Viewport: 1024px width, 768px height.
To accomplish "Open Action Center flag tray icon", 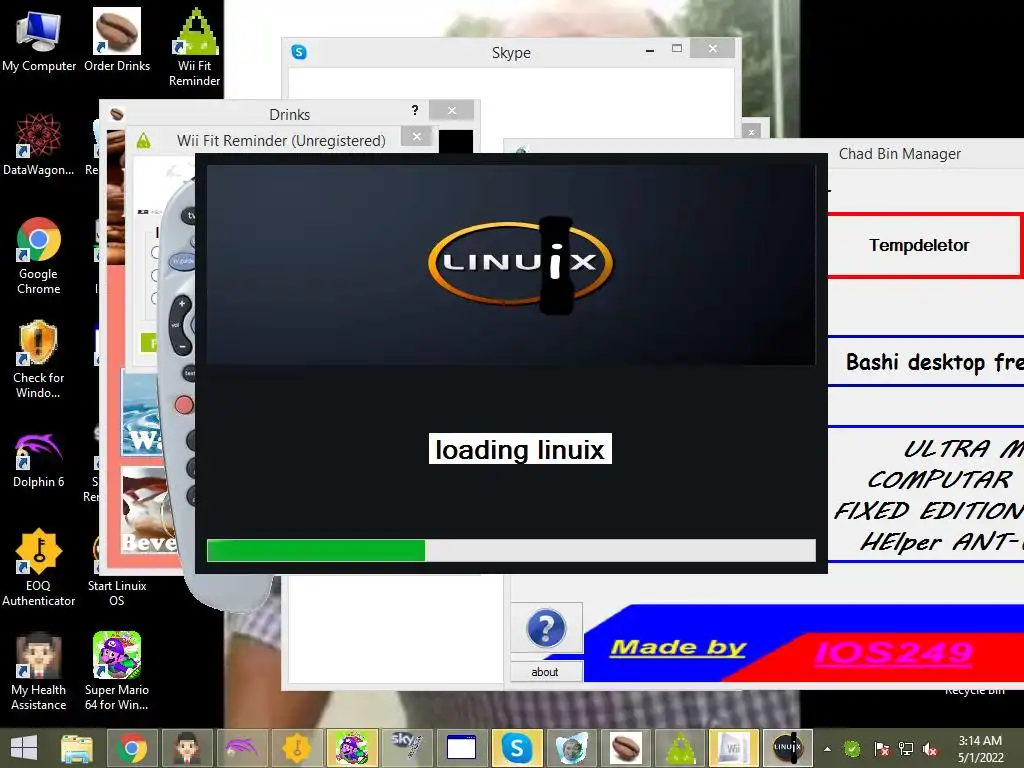I will (x=881, y=749).
